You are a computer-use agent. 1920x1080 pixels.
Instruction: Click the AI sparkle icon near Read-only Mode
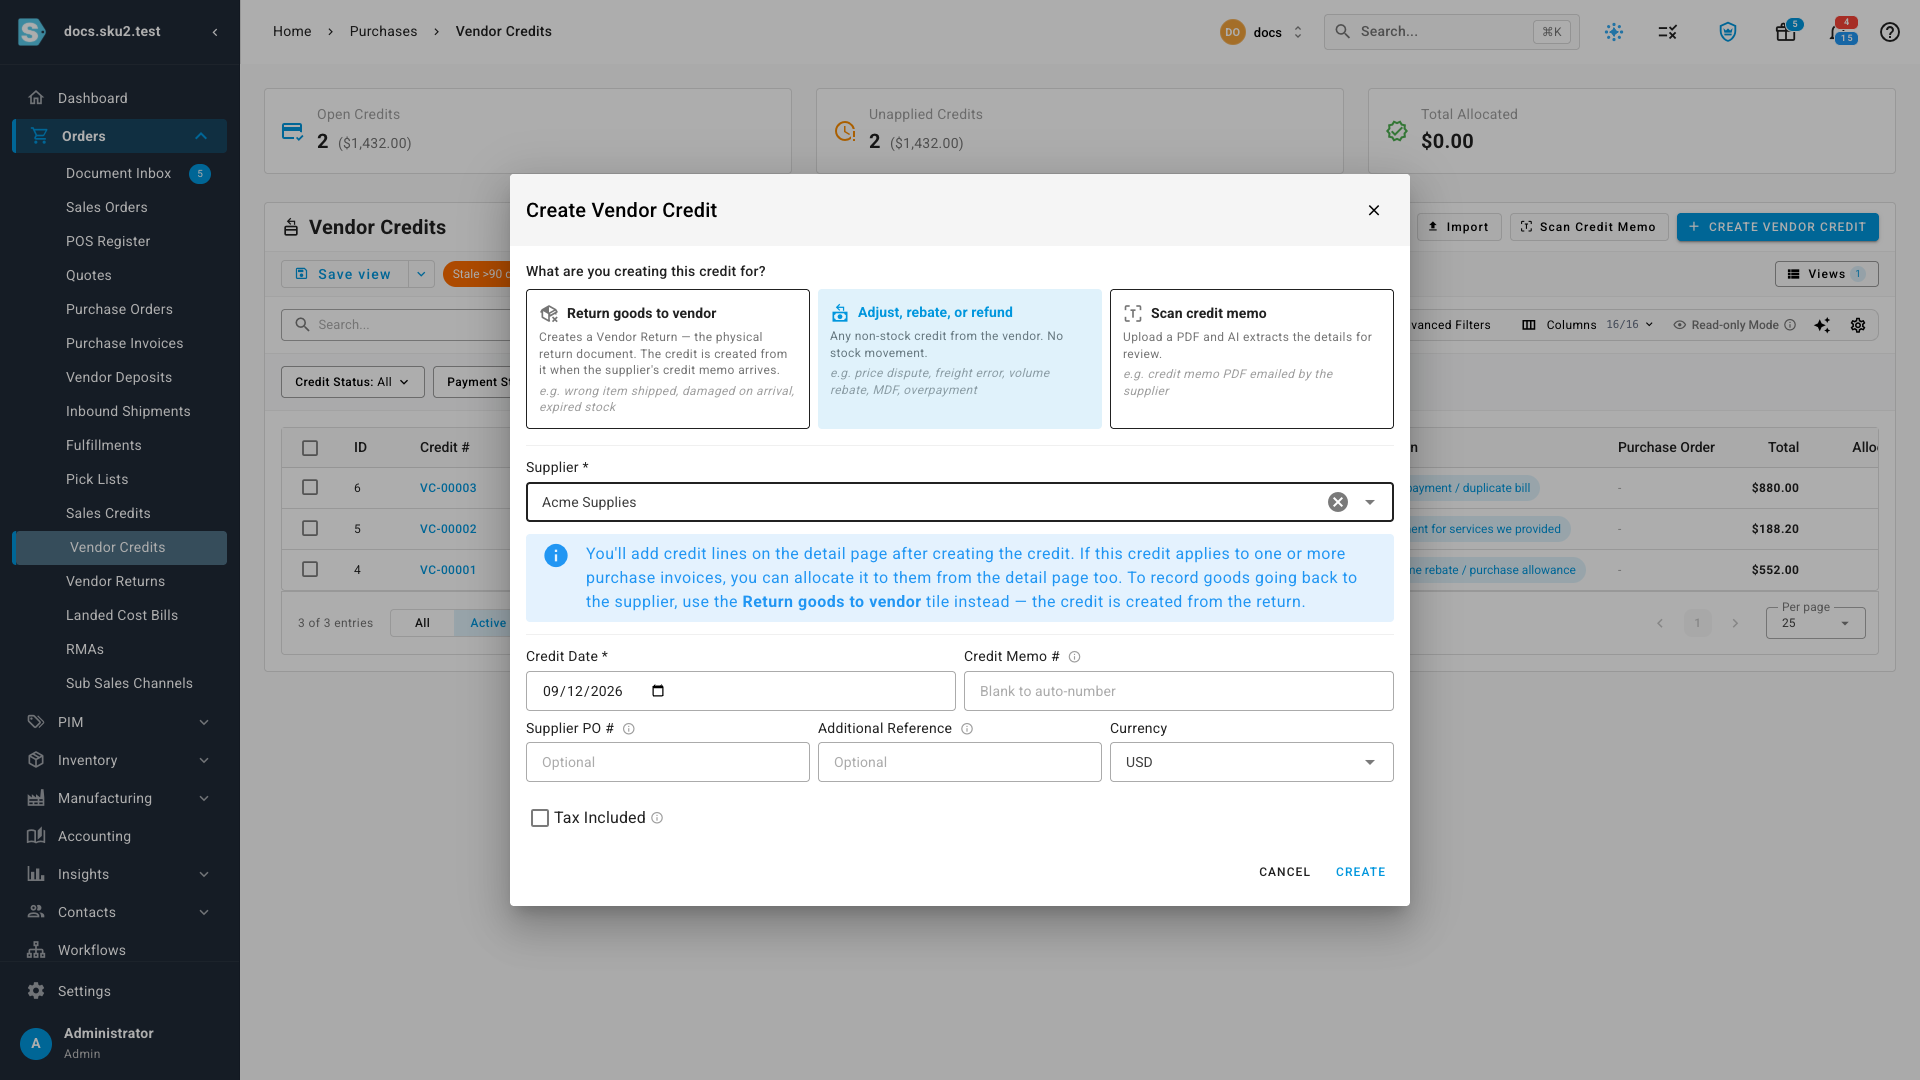point(1822,325)
